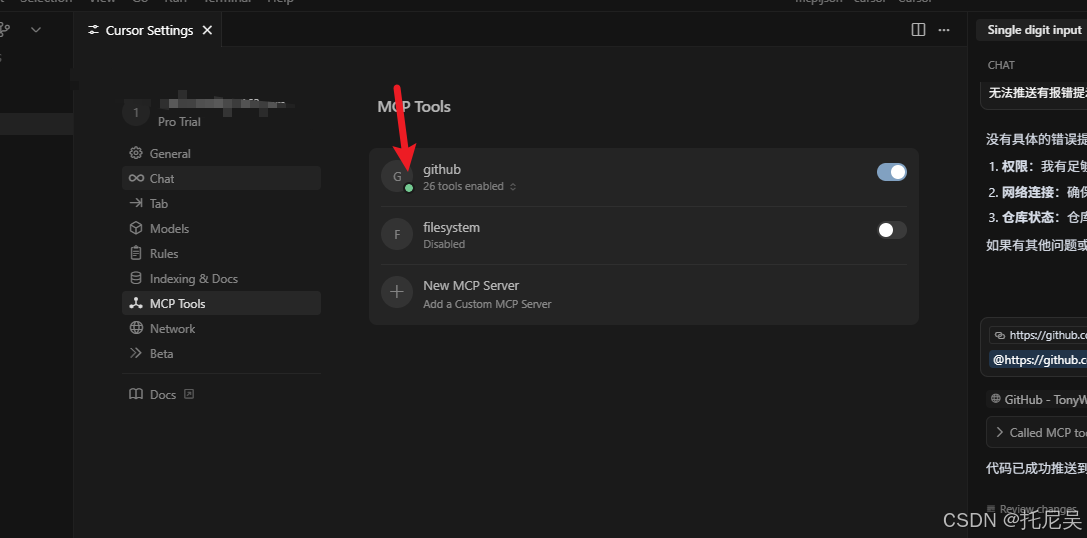Open Tab settings section
Viewport: 1087px width, 538px height.
click(x=221, y=203)
